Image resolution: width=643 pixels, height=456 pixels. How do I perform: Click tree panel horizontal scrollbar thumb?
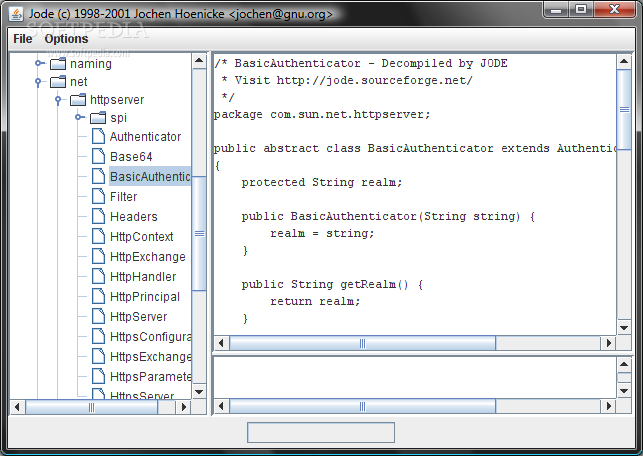(x=91, y=407)
